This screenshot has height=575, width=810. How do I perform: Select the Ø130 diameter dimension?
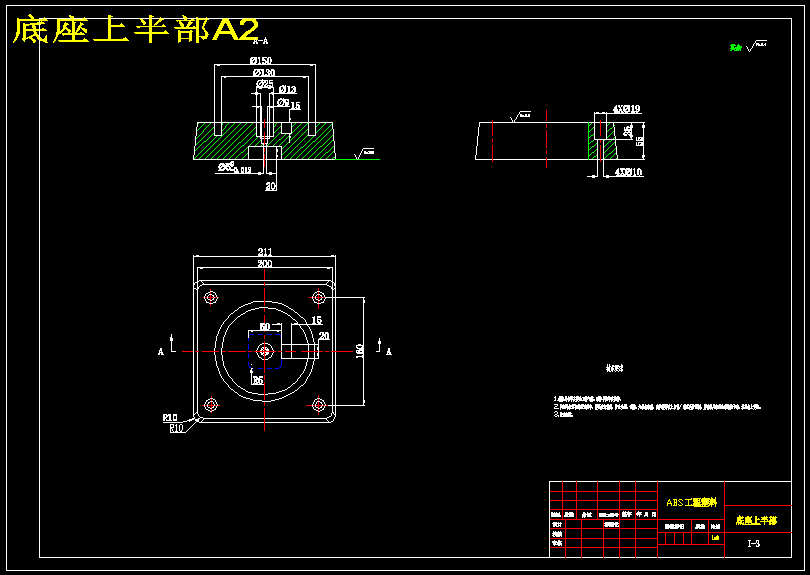coord(264,73)
